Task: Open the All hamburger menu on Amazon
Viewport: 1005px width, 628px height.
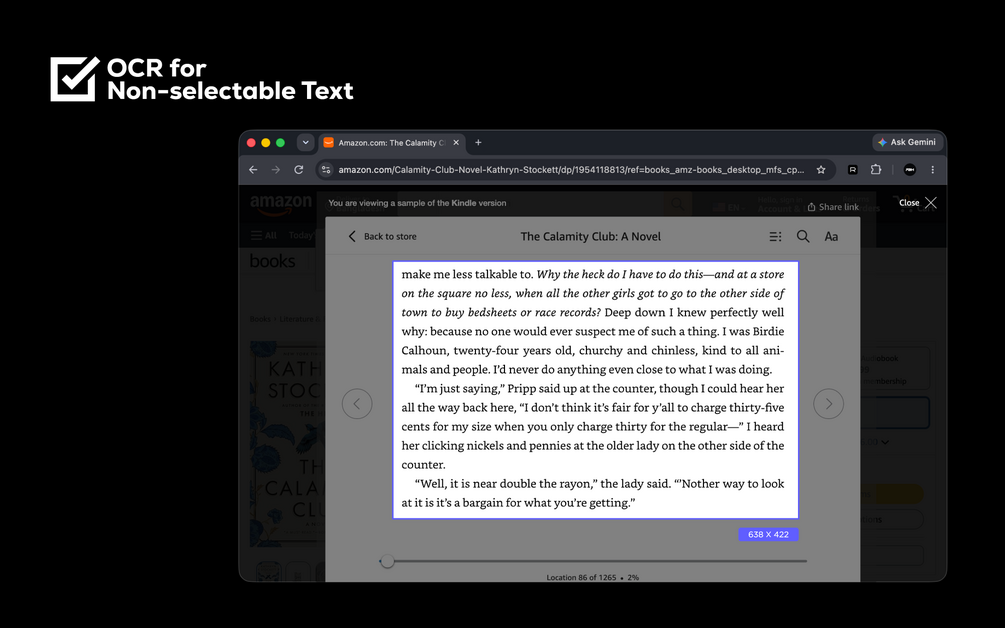Action: click(263, 235)
